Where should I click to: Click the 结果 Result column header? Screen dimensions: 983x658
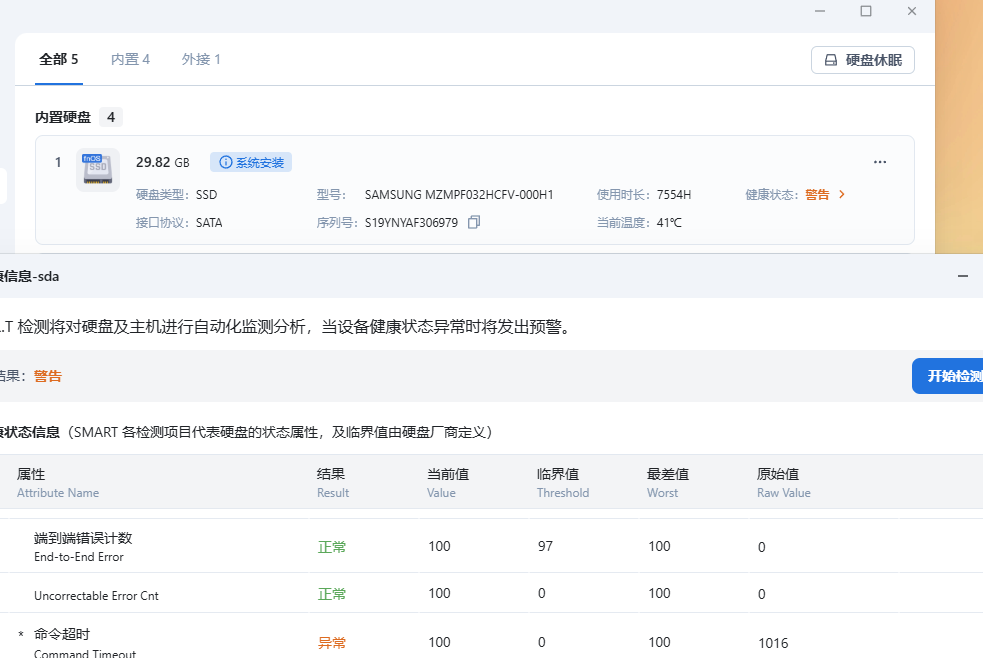[333, 483]
